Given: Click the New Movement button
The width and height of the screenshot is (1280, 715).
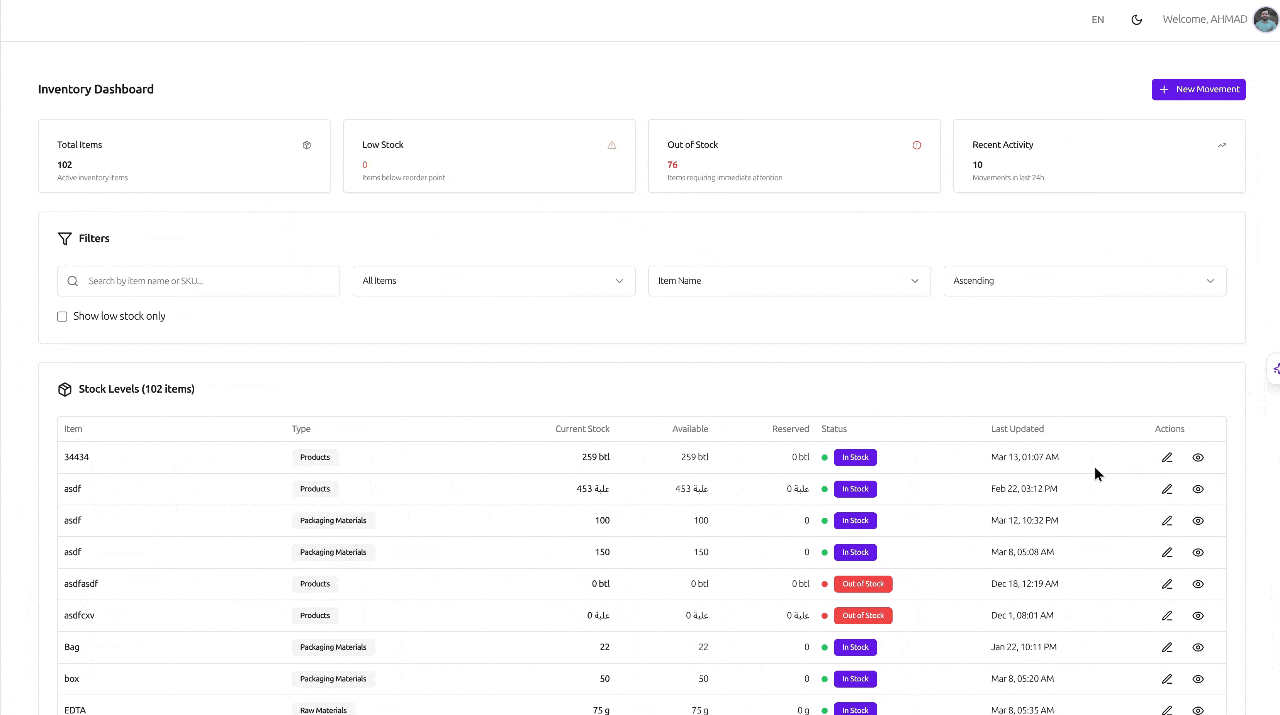Looking at the screenshot, I should [1198, 89].
